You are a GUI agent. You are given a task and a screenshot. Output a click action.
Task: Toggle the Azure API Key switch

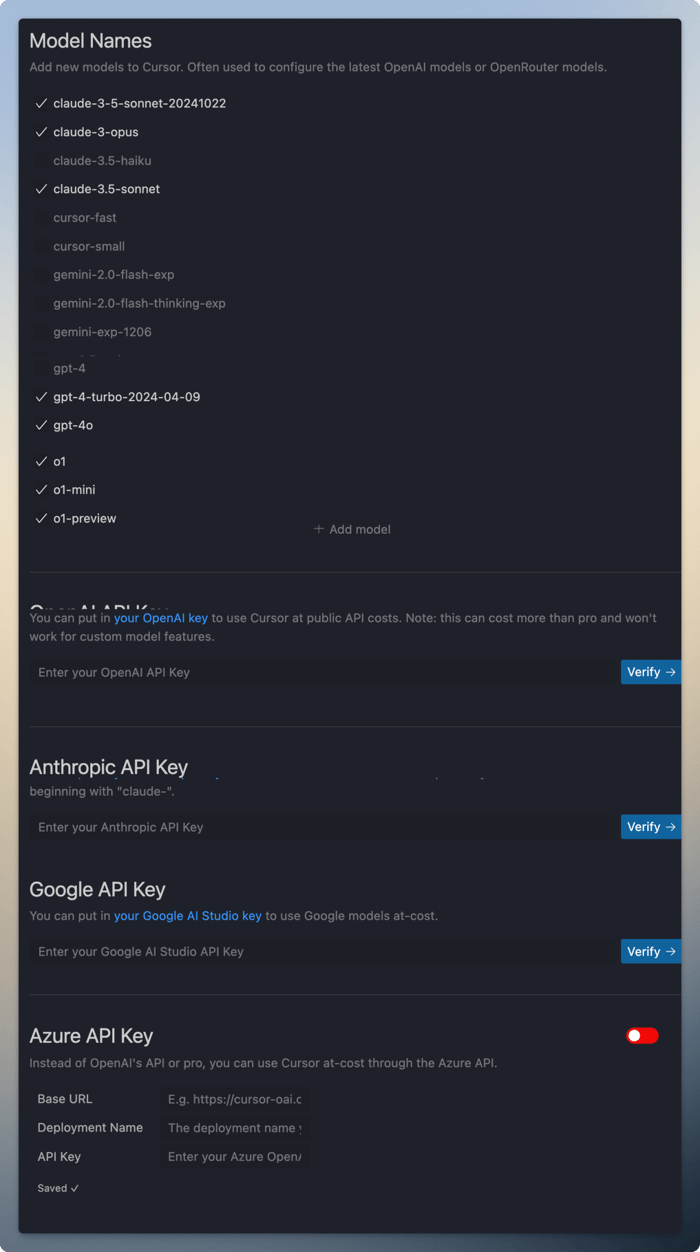pyautogui.click(x=642, y=1035)
